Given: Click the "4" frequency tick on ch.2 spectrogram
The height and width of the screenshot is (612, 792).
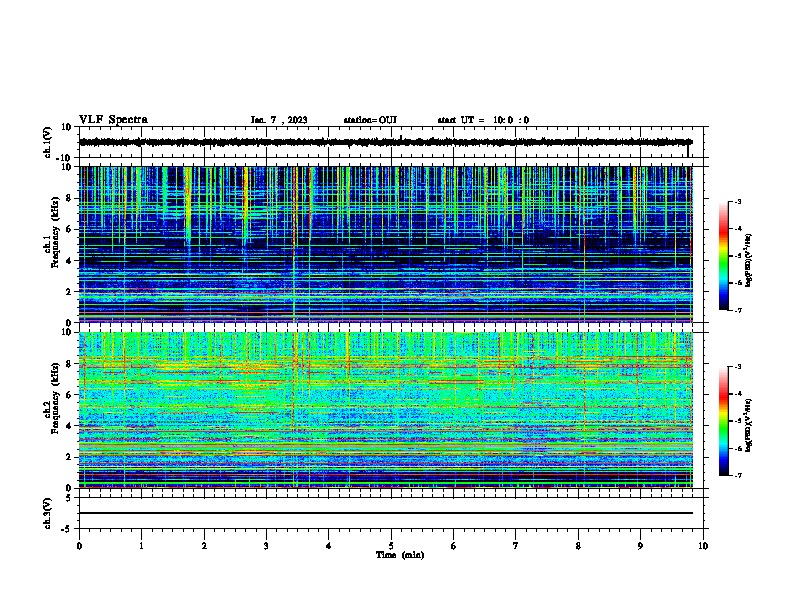Looking at the screenshot, I should click(x=69, y=426).
